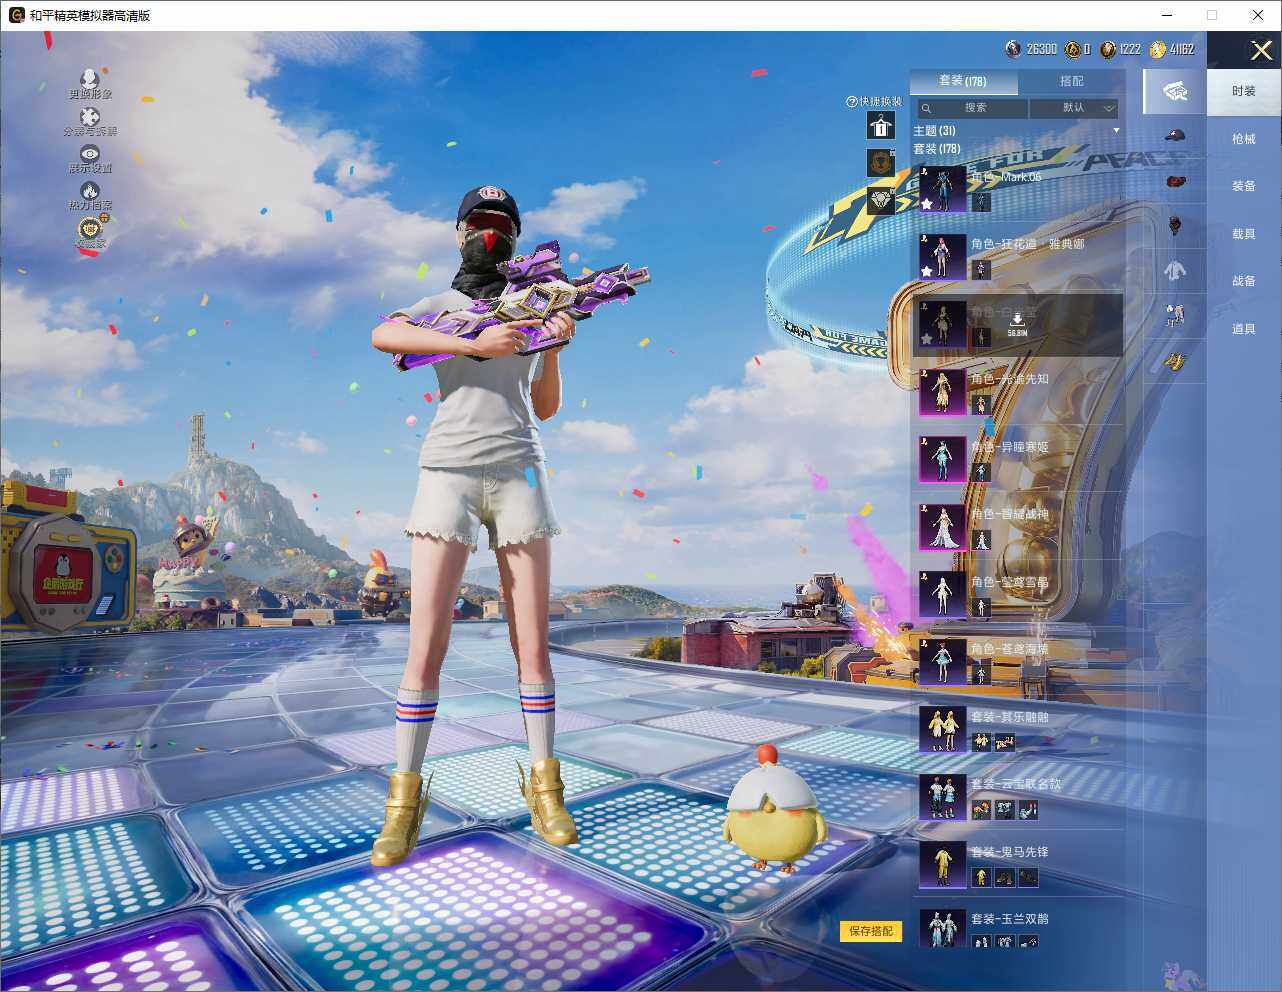
Task: Click the 1222 currency coin icon
Action: click(1108, 49)
